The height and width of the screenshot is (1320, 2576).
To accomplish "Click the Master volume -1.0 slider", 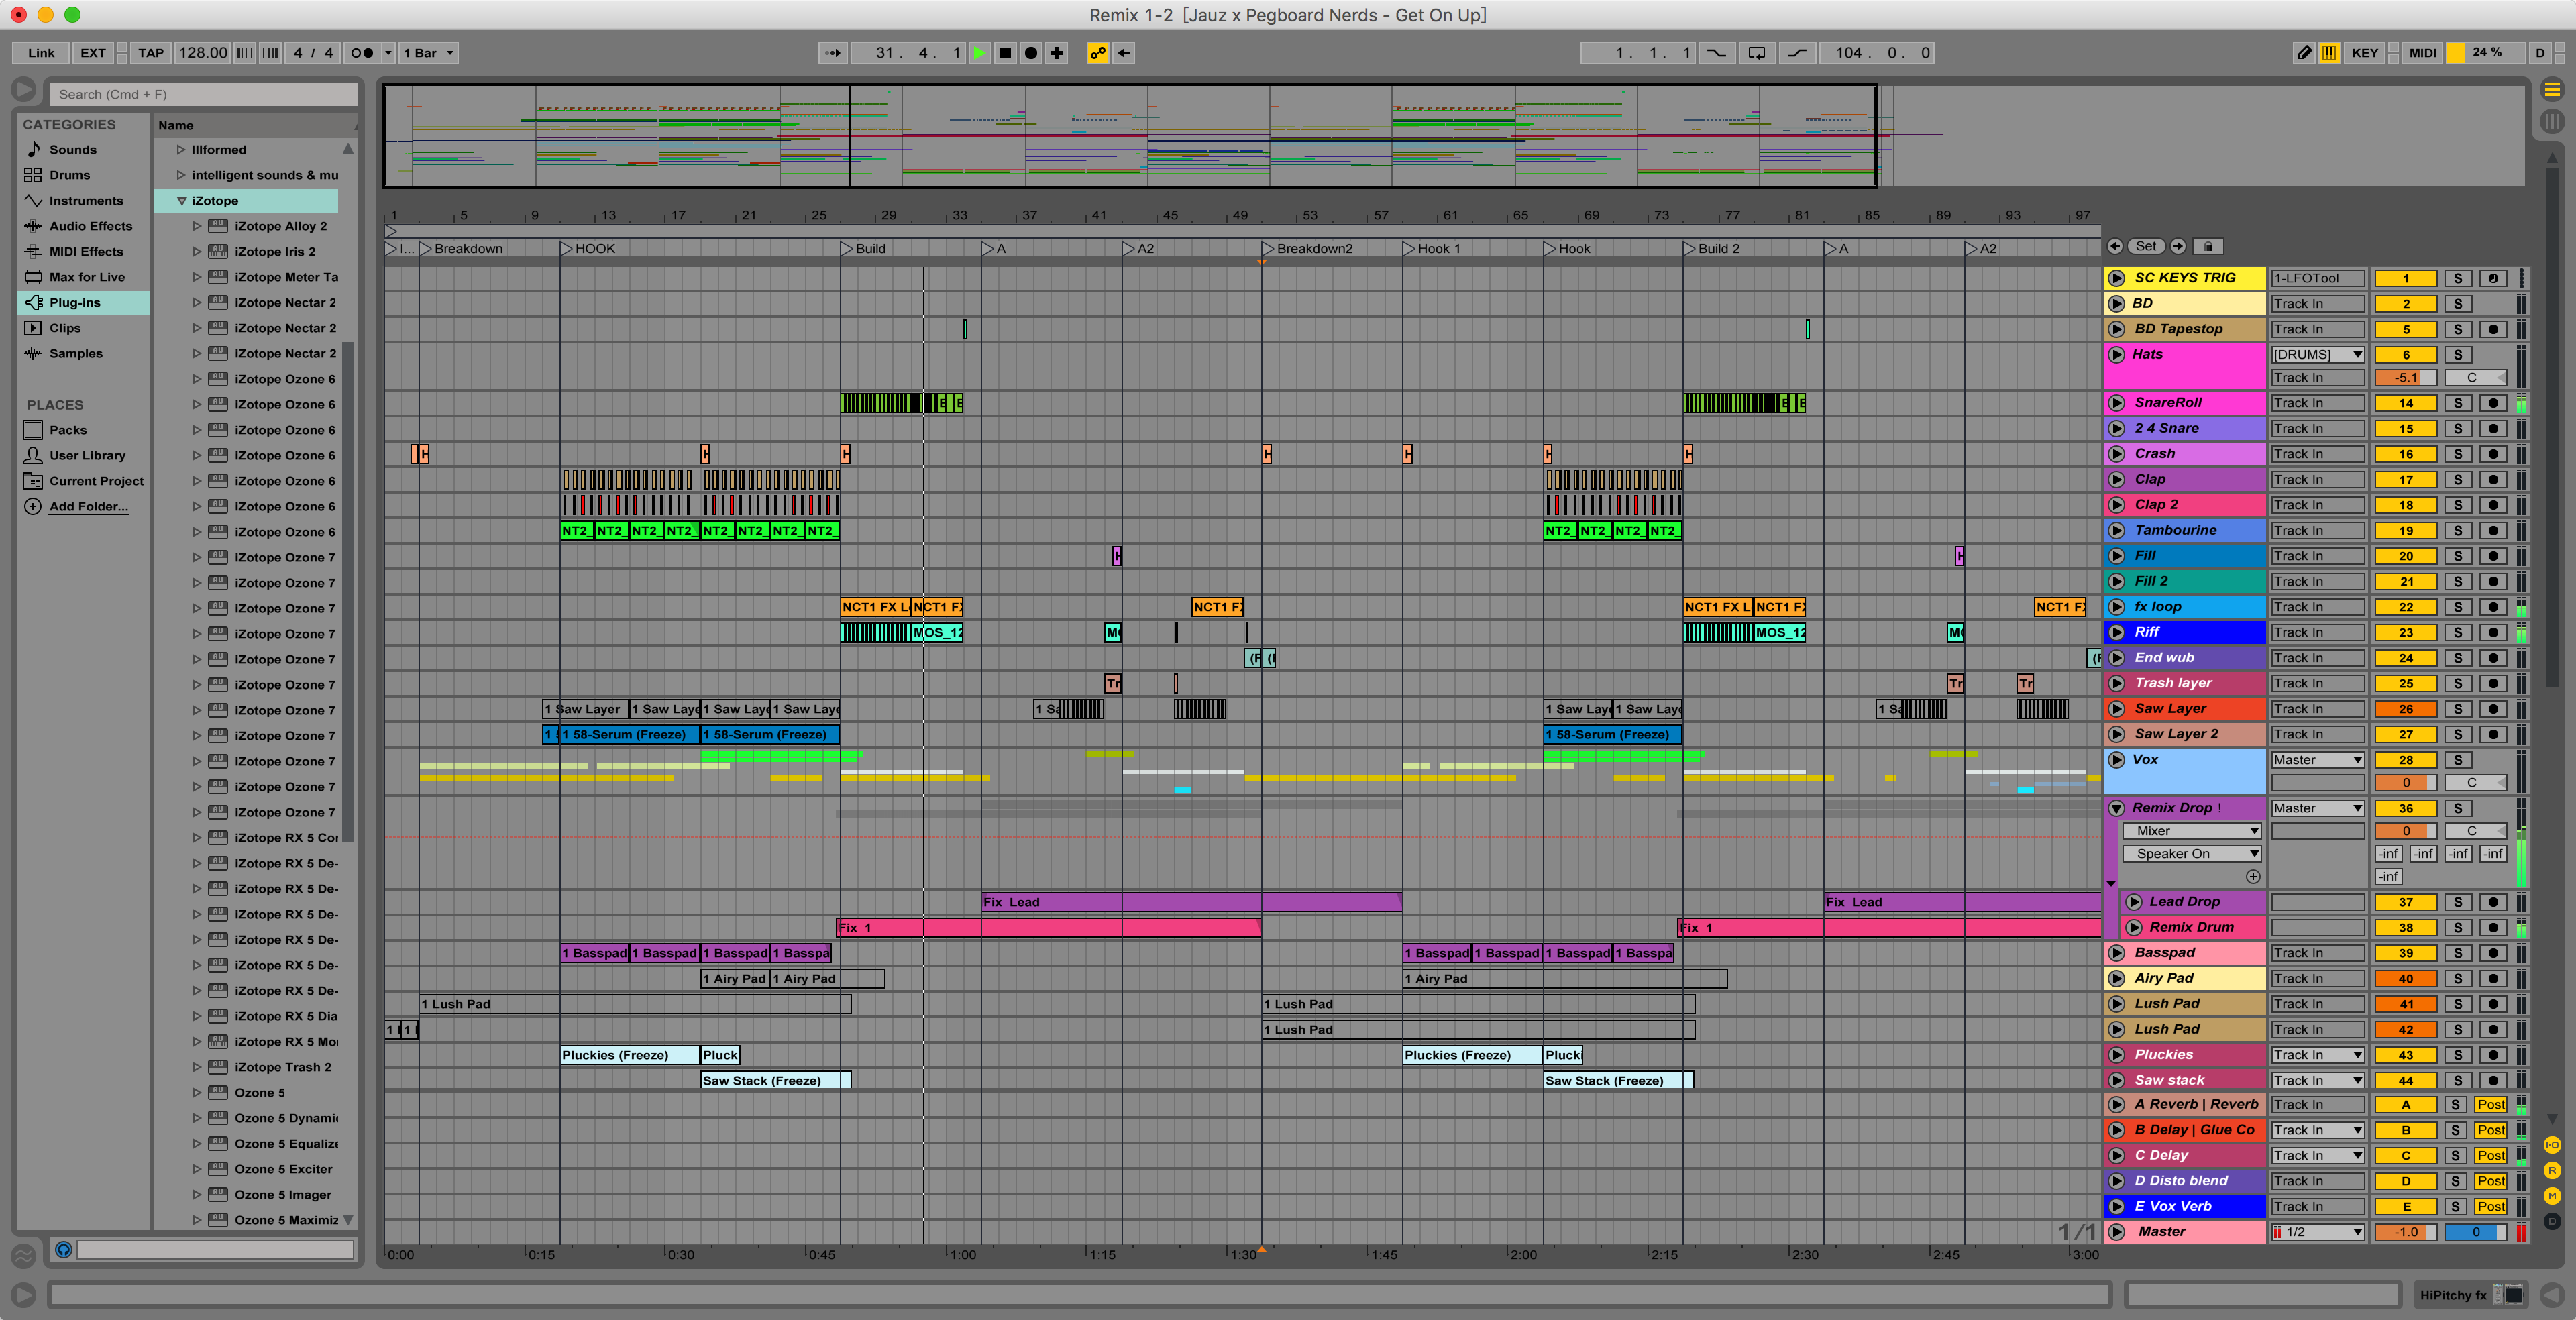I will pos(2405,1232).
